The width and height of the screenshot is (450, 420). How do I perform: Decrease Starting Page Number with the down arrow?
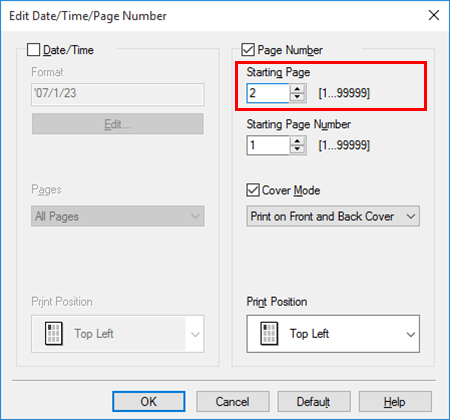[297, 149]
